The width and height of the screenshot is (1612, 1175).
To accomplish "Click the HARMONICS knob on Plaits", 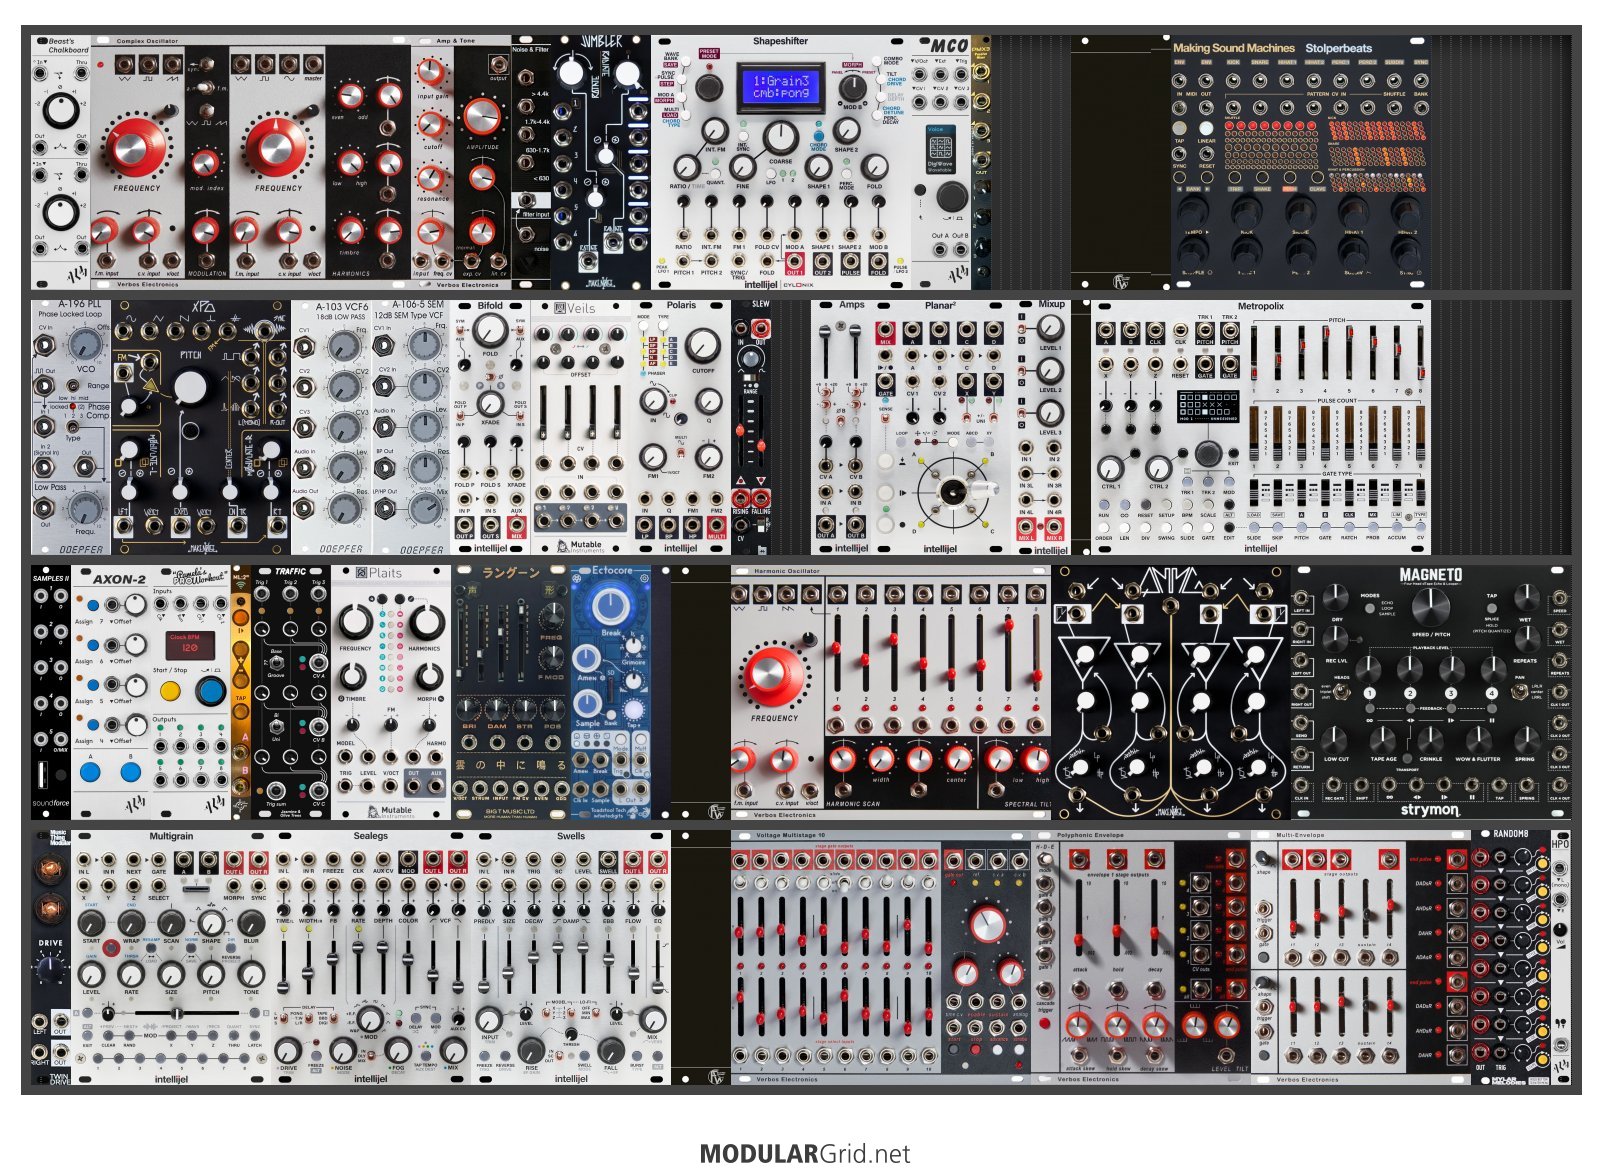I will (x=425, y=622).
